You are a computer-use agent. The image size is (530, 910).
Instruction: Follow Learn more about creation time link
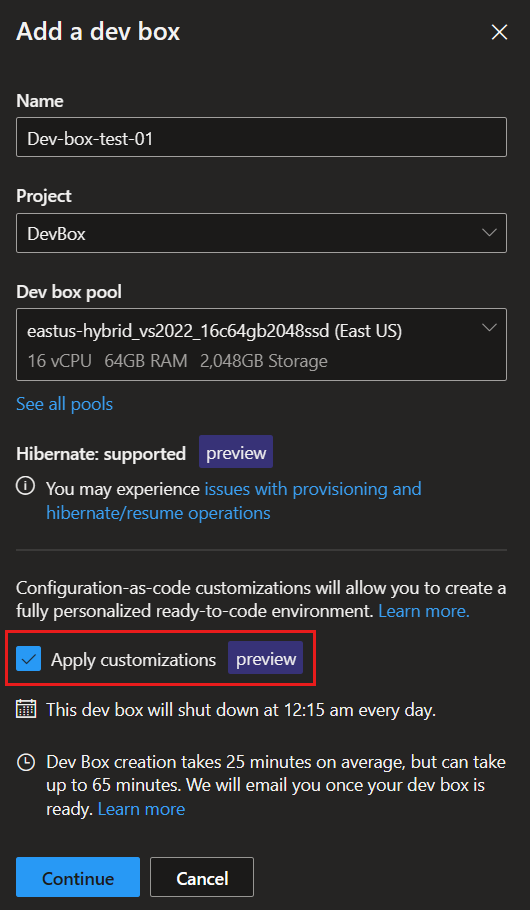[x=141, y=809]
